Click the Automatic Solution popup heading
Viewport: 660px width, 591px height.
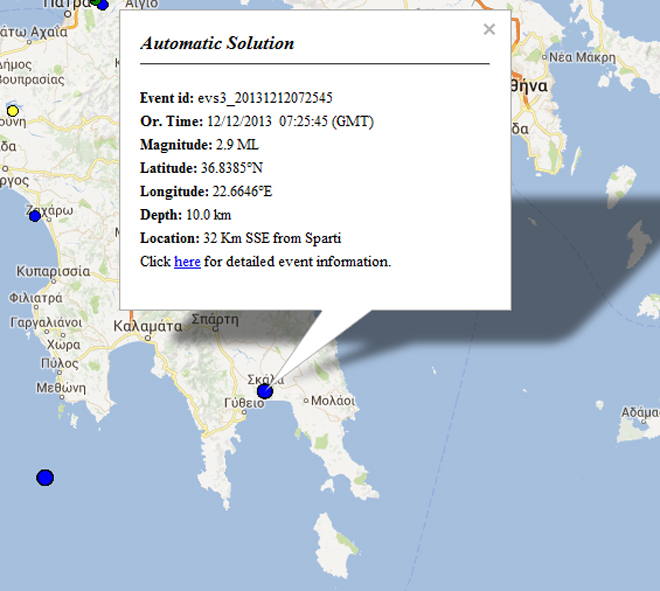[x=217, y=44]
